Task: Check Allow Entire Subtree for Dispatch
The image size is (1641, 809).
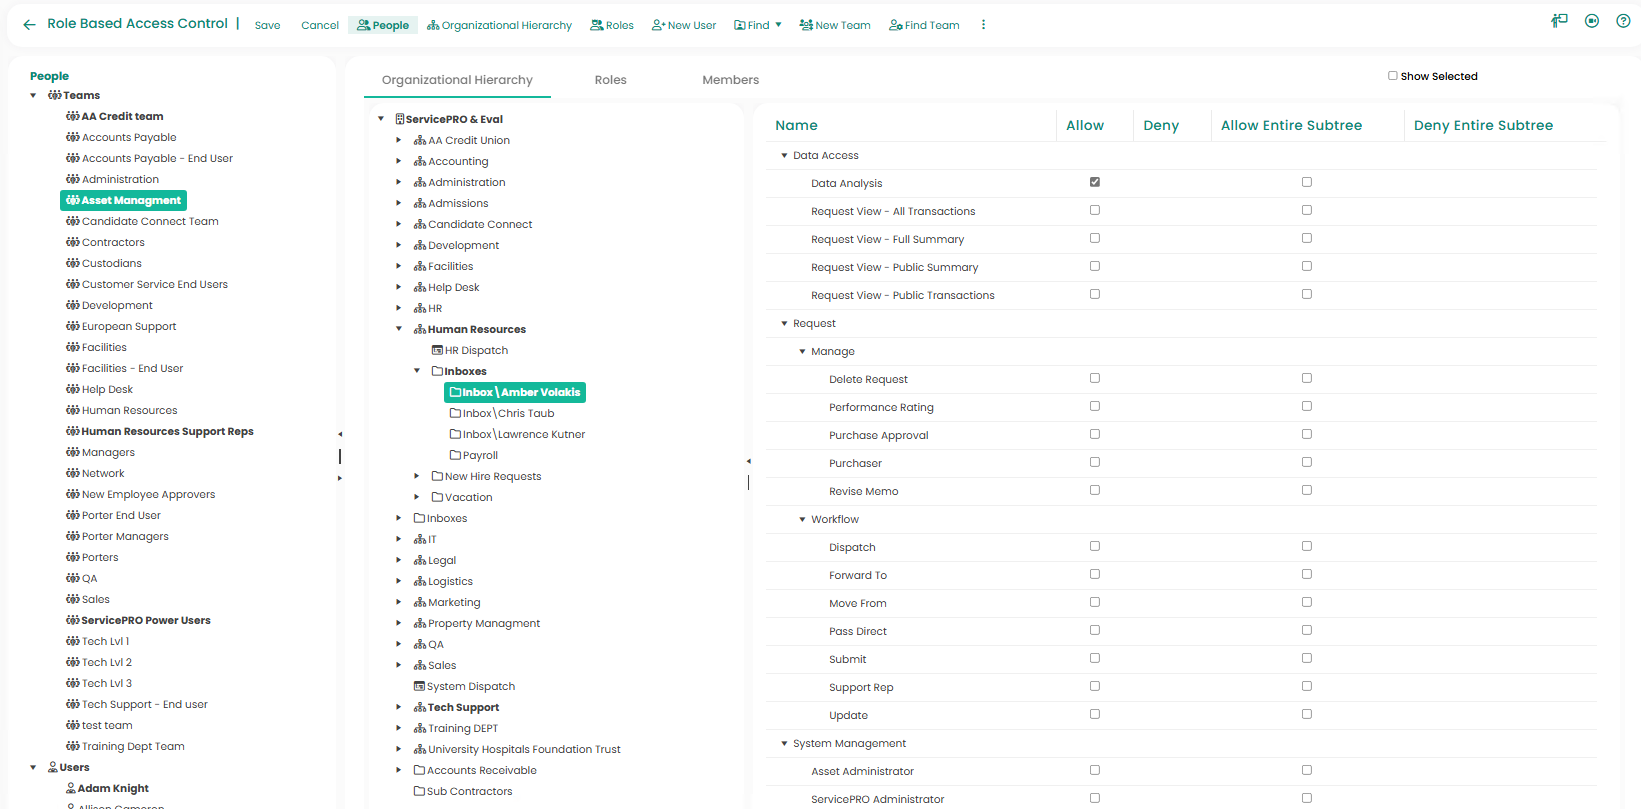Action: tap(1307, 546)
